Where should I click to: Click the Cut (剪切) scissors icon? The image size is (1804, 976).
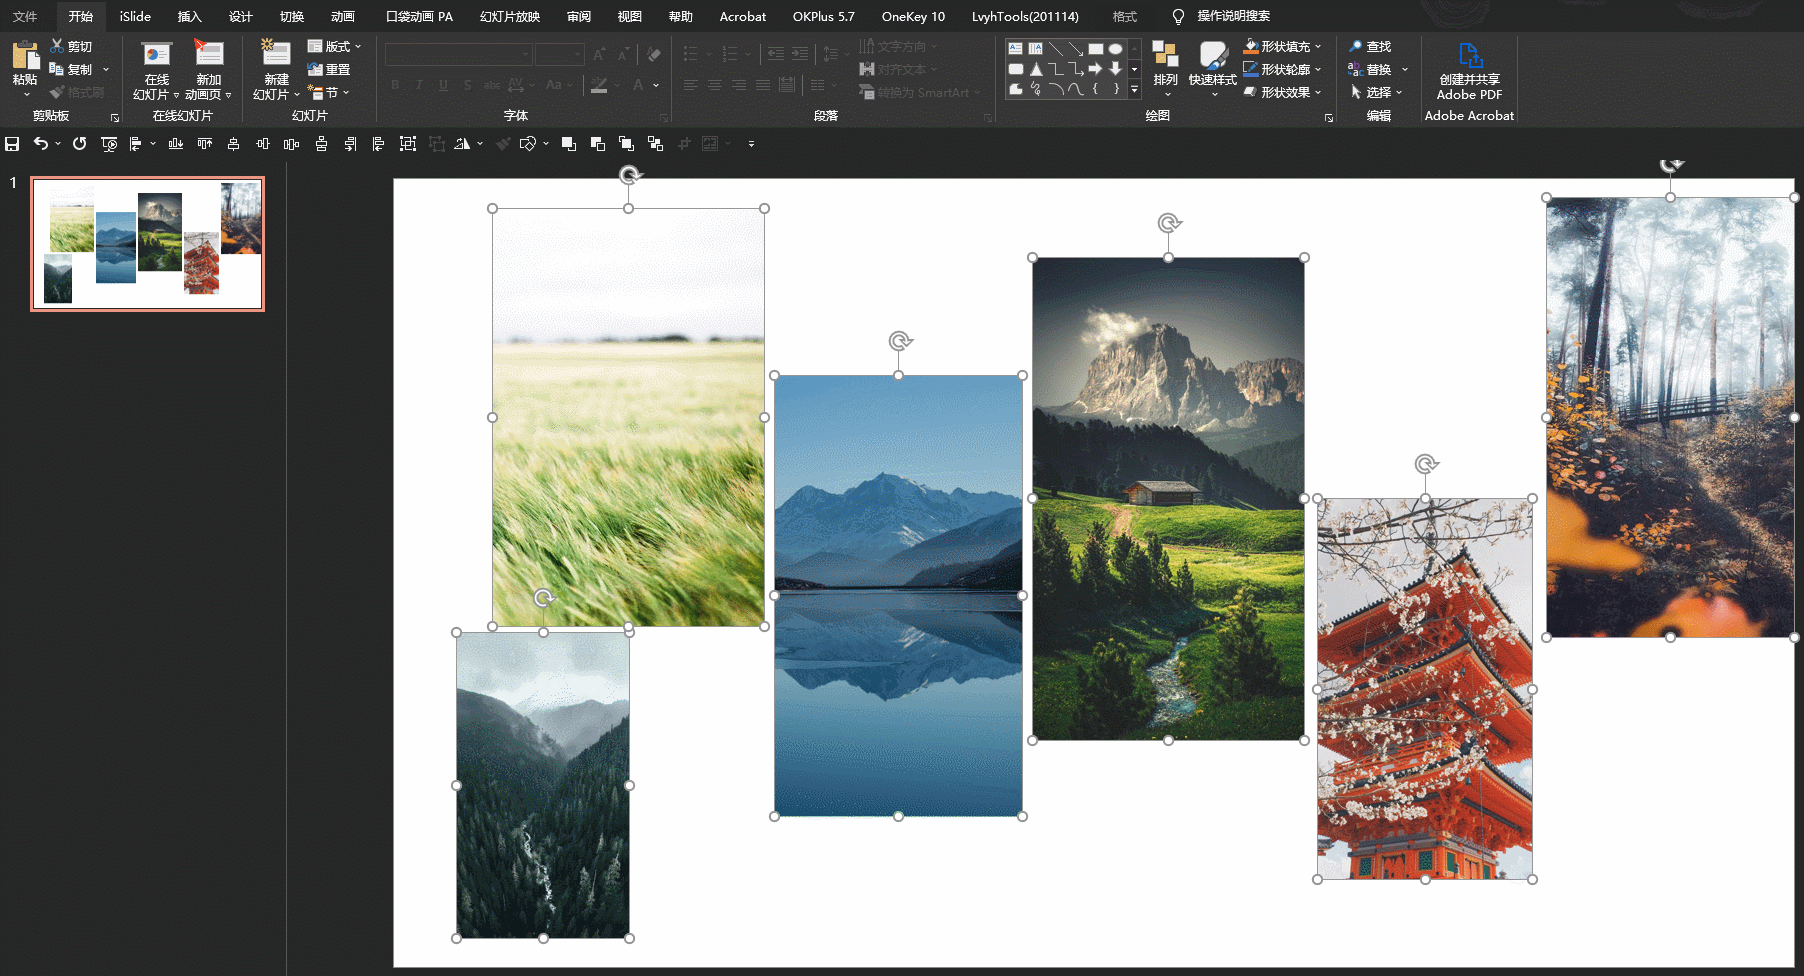point(58,46)
